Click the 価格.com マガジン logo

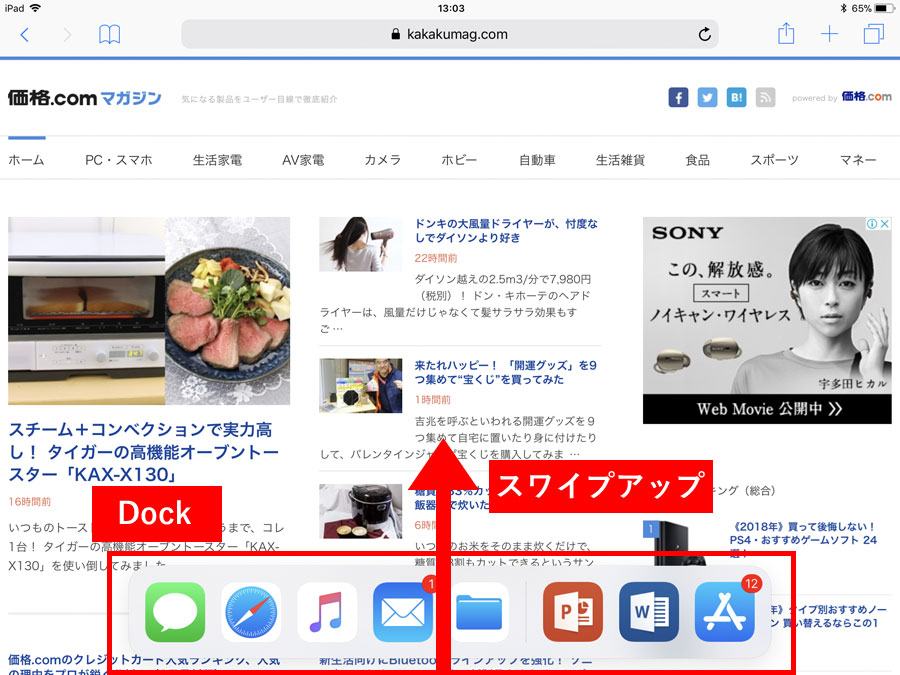(84, 98)
